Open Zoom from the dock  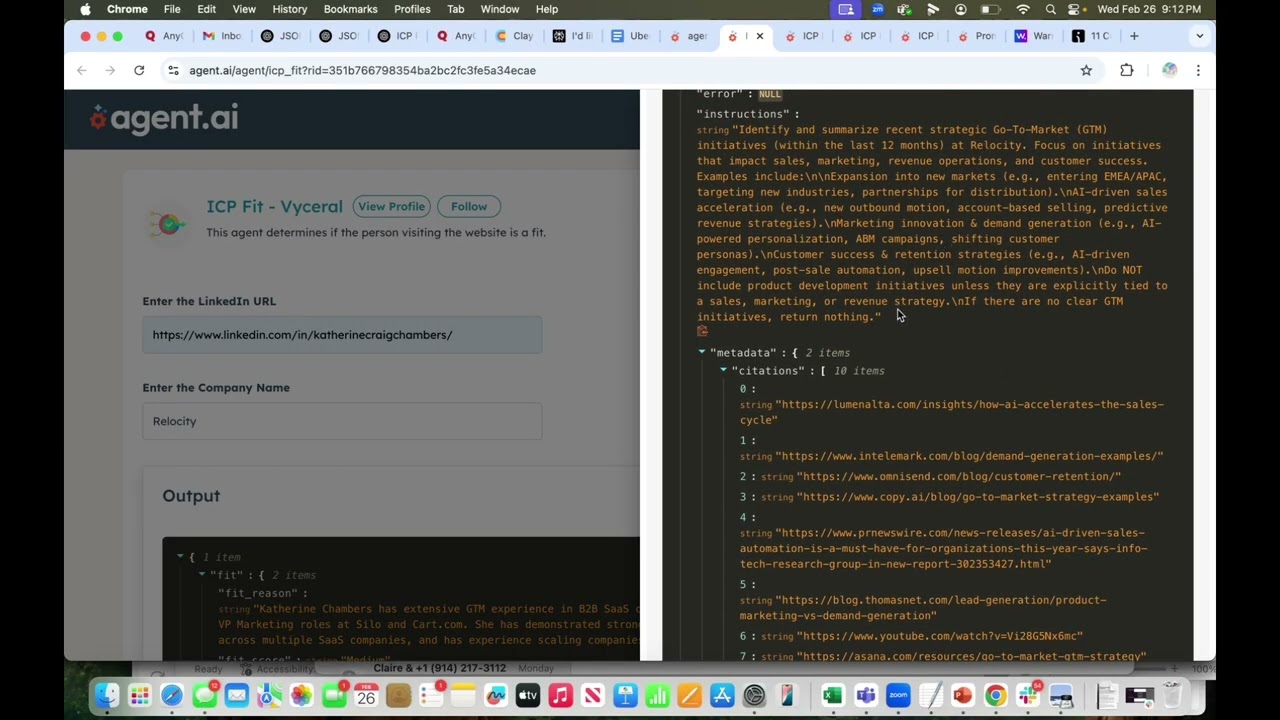[898, 695]
